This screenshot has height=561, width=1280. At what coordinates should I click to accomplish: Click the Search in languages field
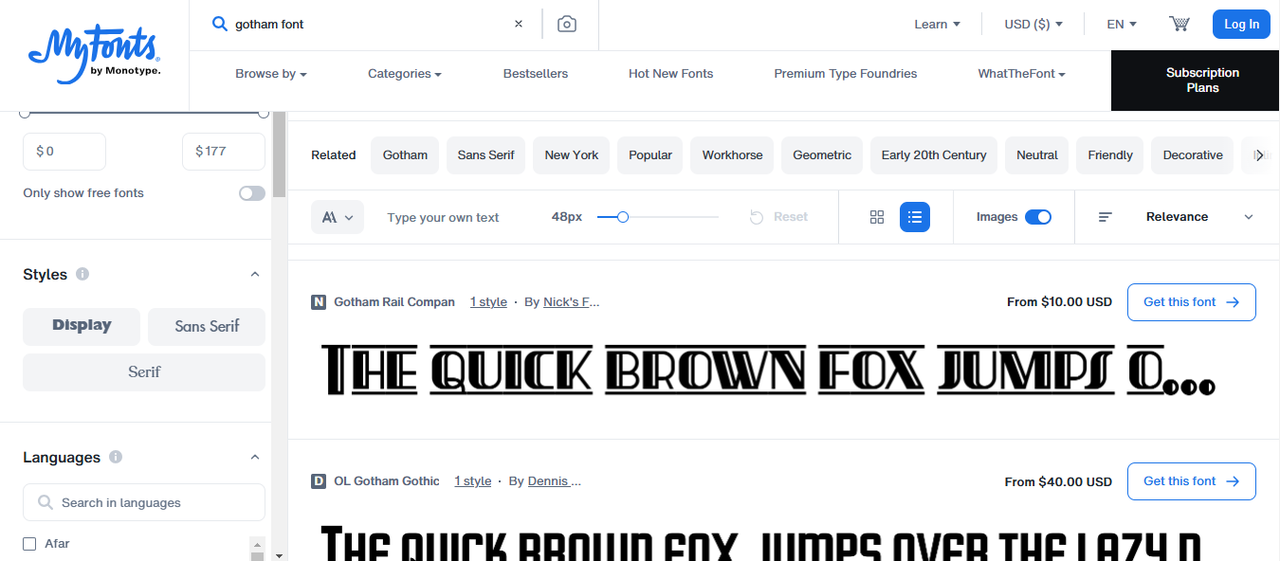(144, 503)
